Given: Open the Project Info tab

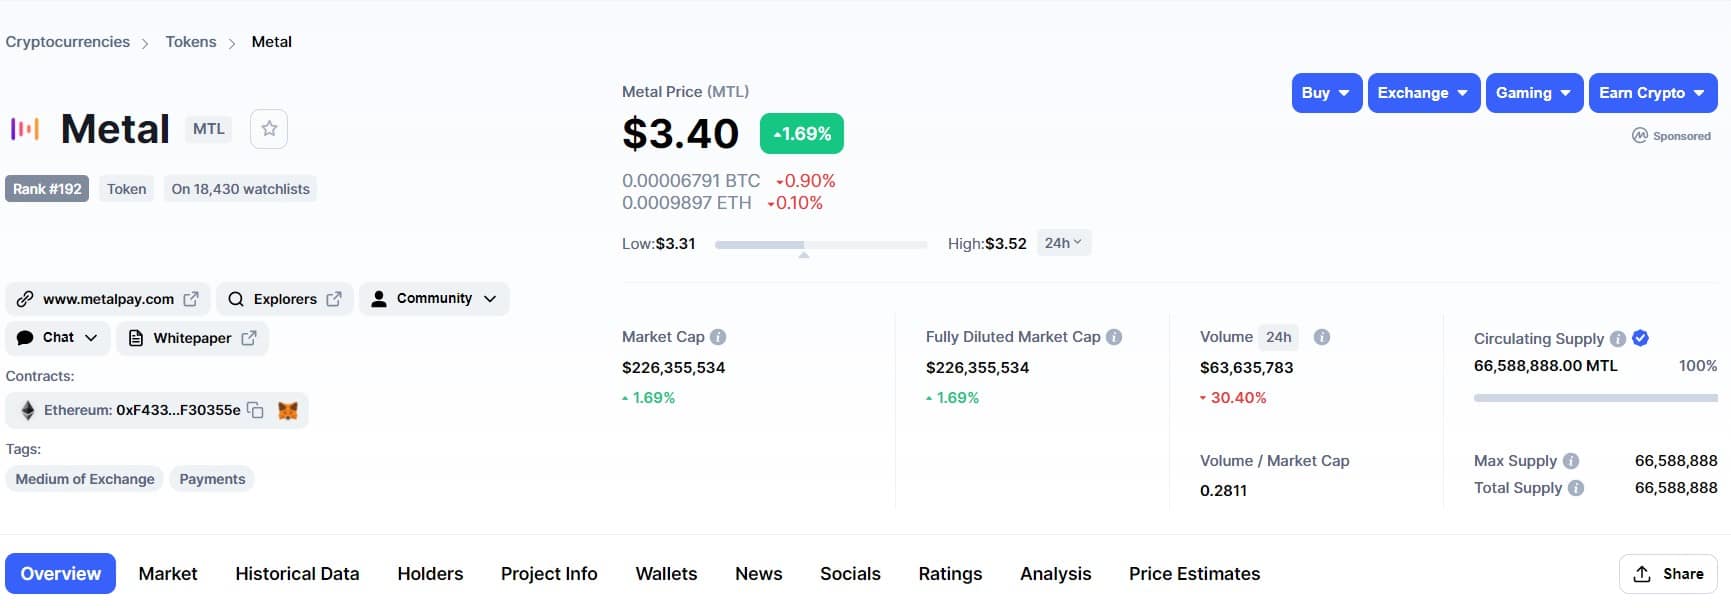Looking at the screenshot, I should pyautogui.click(x=549, y=574).
